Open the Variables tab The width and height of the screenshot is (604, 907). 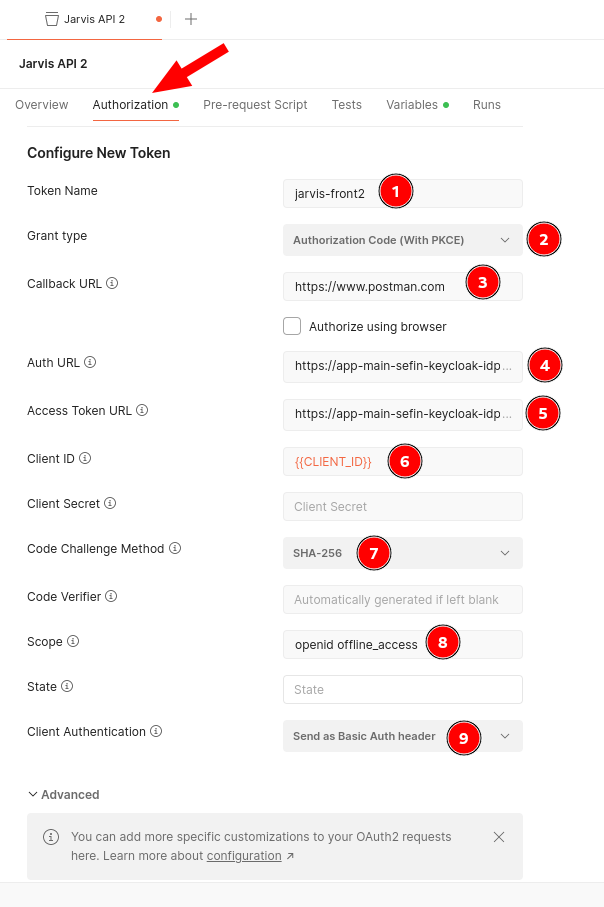coord(410,104)
